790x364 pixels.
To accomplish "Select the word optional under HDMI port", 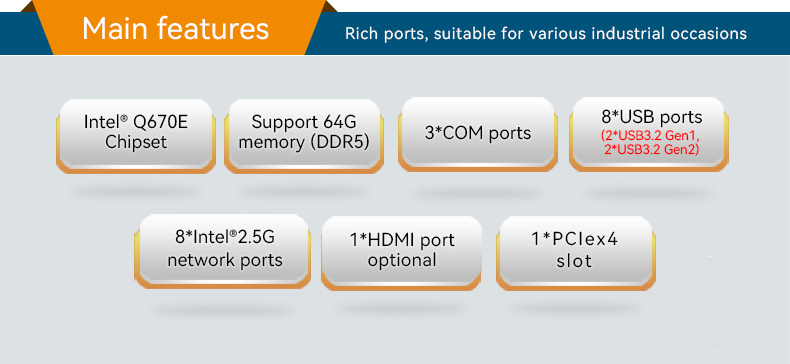I will (402, 260).
